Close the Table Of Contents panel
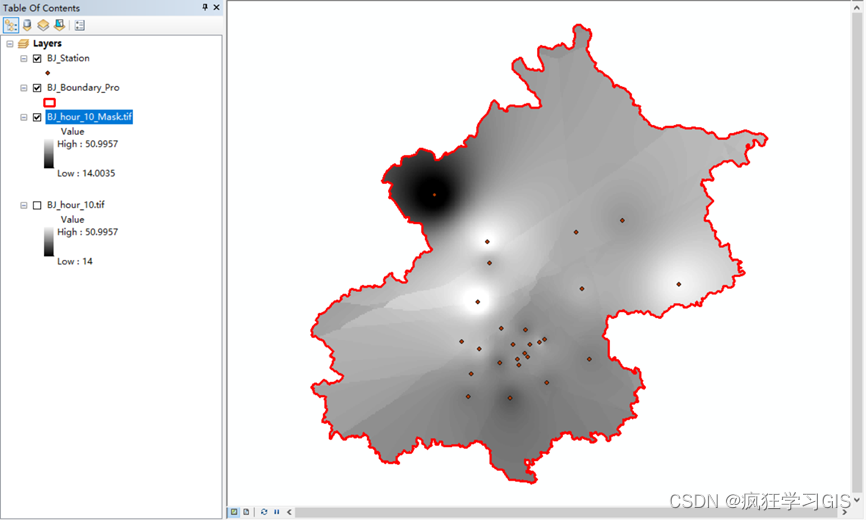The image size is (866, 520). [x=216, y=7]
